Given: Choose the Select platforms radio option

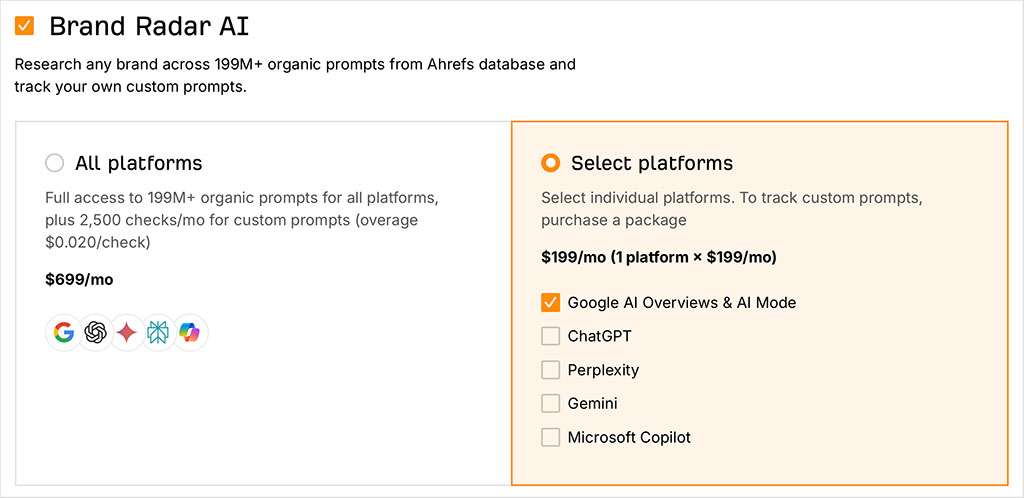Looking at the screenshot, I should click(551, 163).
